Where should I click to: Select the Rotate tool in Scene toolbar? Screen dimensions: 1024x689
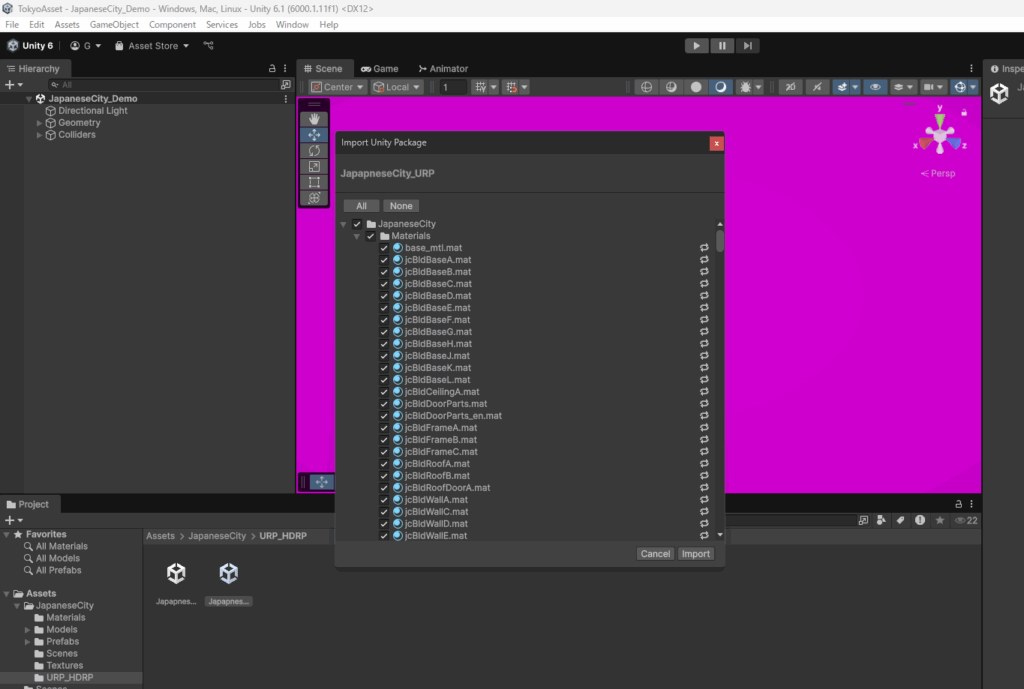(x=314, y=150)
